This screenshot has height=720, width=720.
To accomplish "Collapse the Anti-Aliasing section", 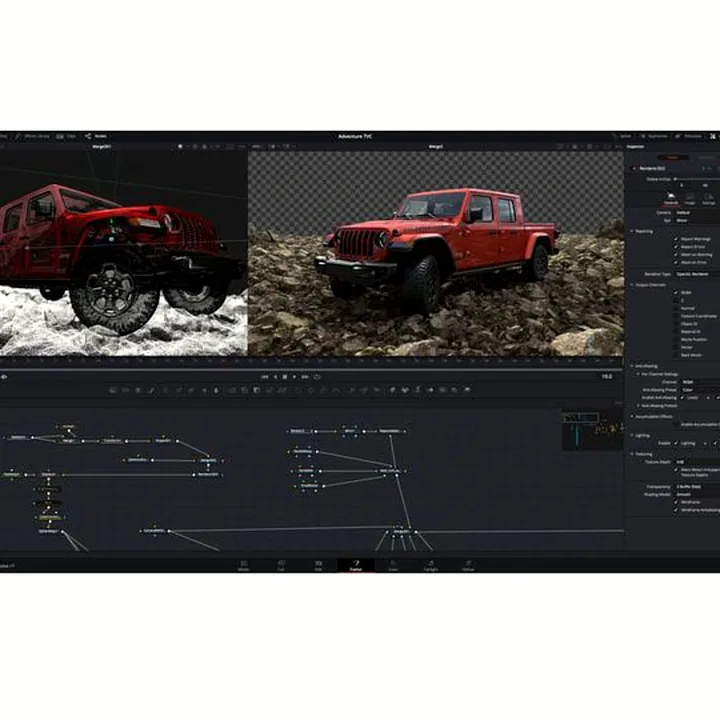I will click(x=632, y=366).
